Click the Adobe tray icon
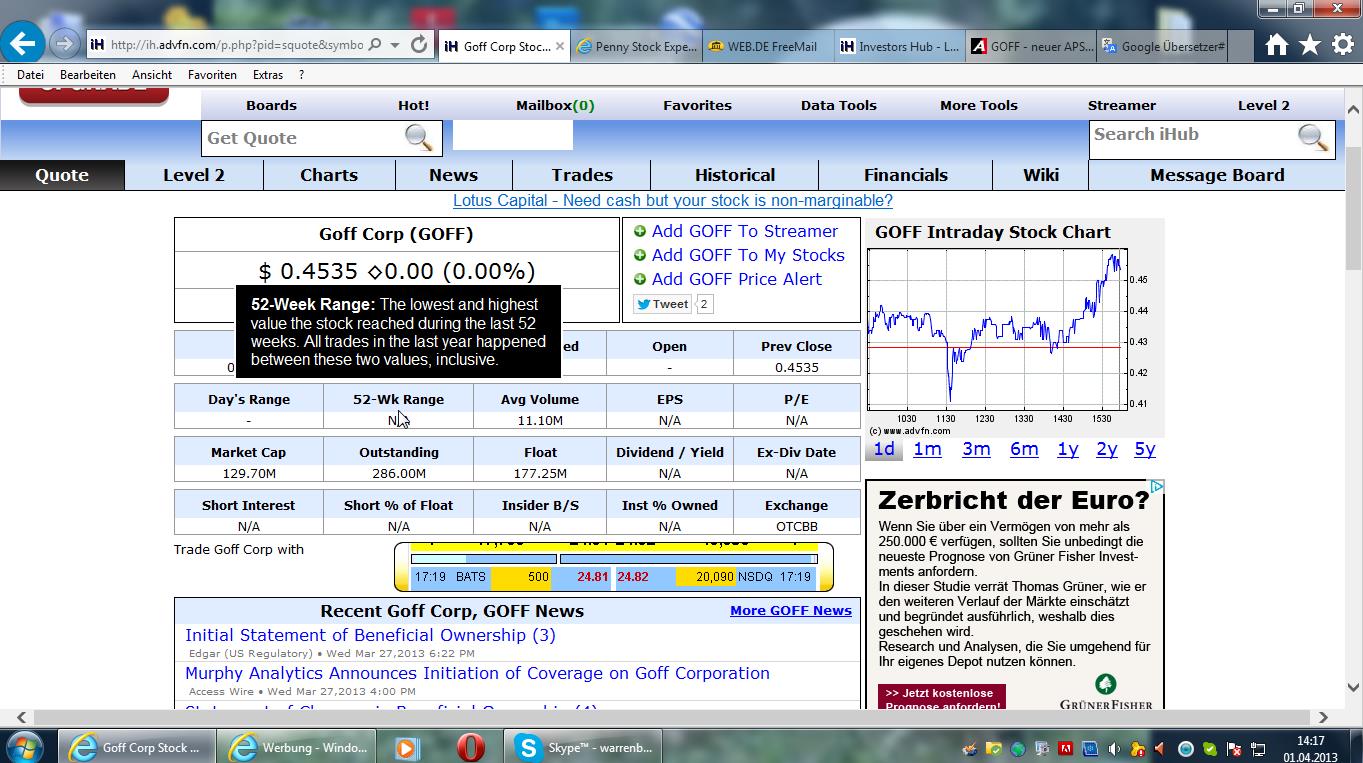Viewport: 1363px width, 763px height. pos(1066,748)
